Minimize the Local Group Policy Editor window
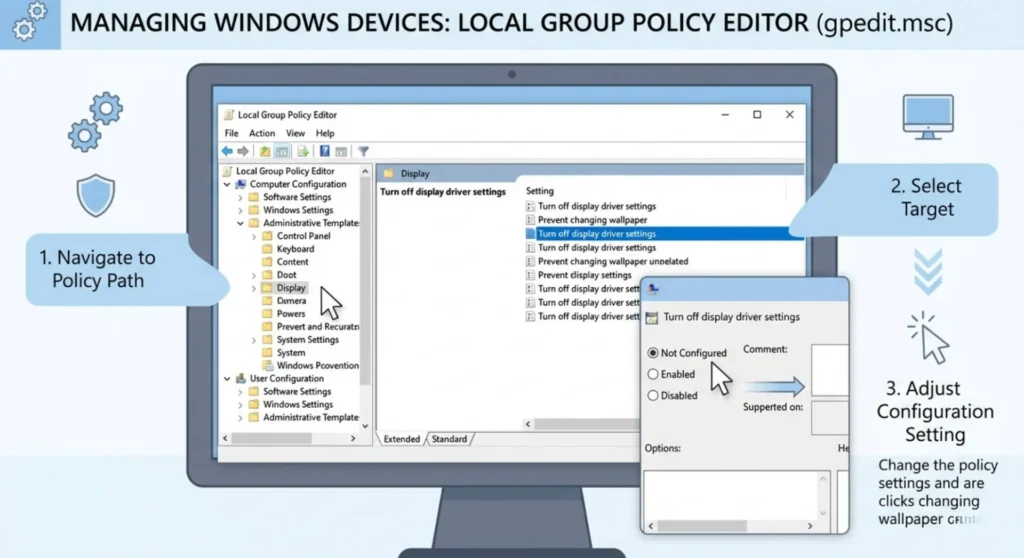This screenshot has height=558, width=1024. [x=725, y=115]
